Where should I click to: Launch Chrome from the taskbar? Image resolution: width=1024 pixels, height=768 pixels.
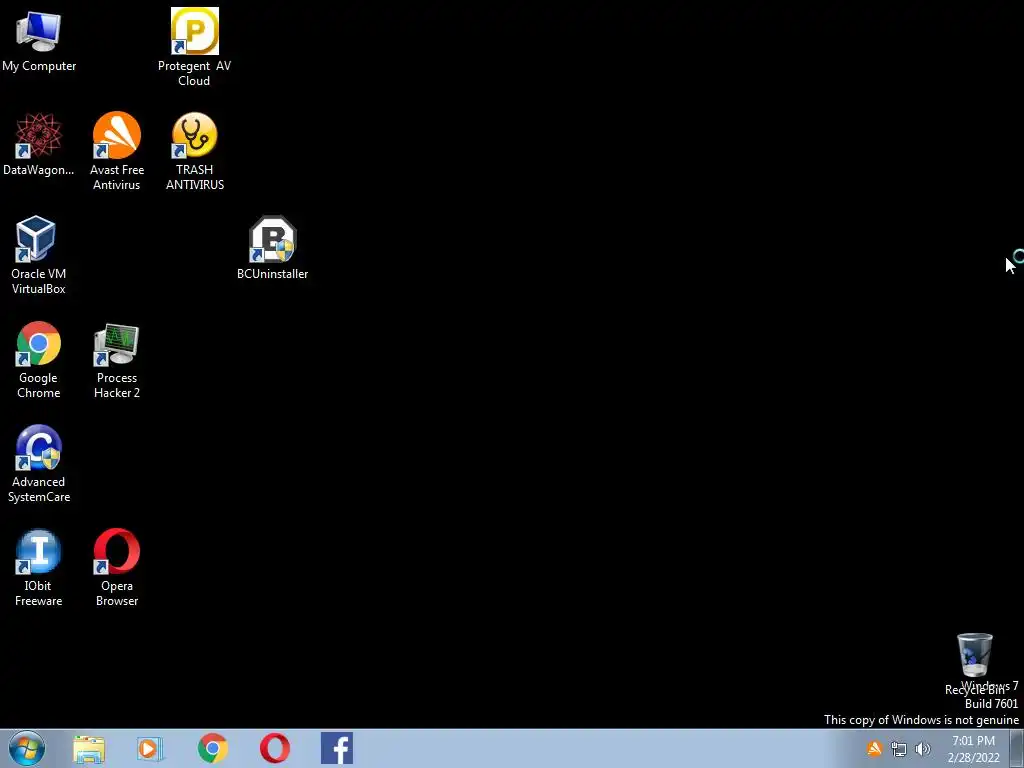click(213, 748)
